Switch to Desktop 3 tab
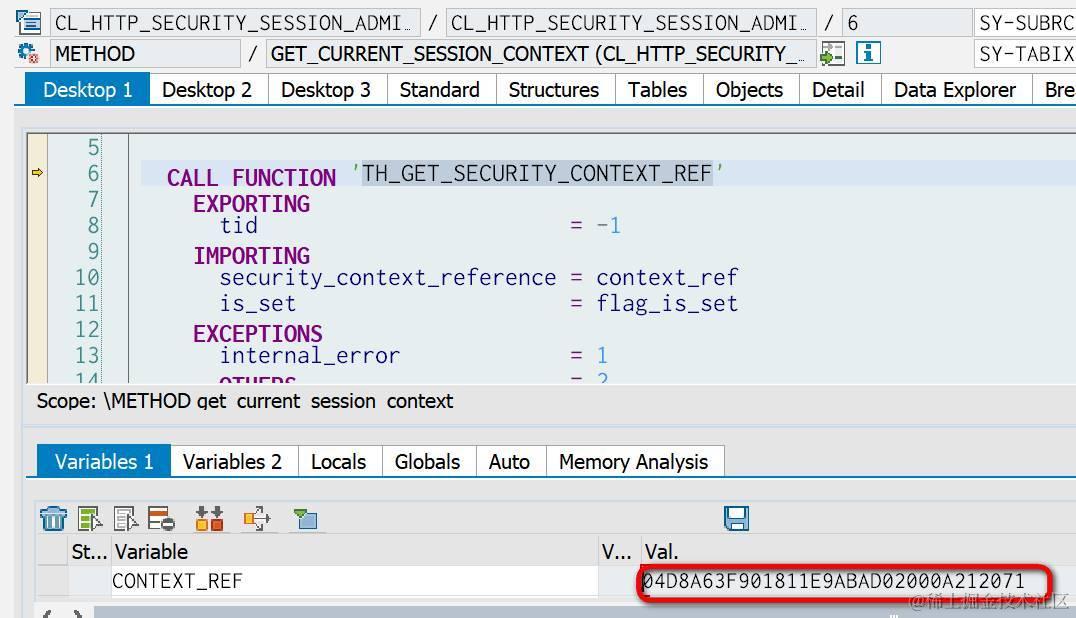Screen dimensions: 1076x618 [x=326, y=90]
